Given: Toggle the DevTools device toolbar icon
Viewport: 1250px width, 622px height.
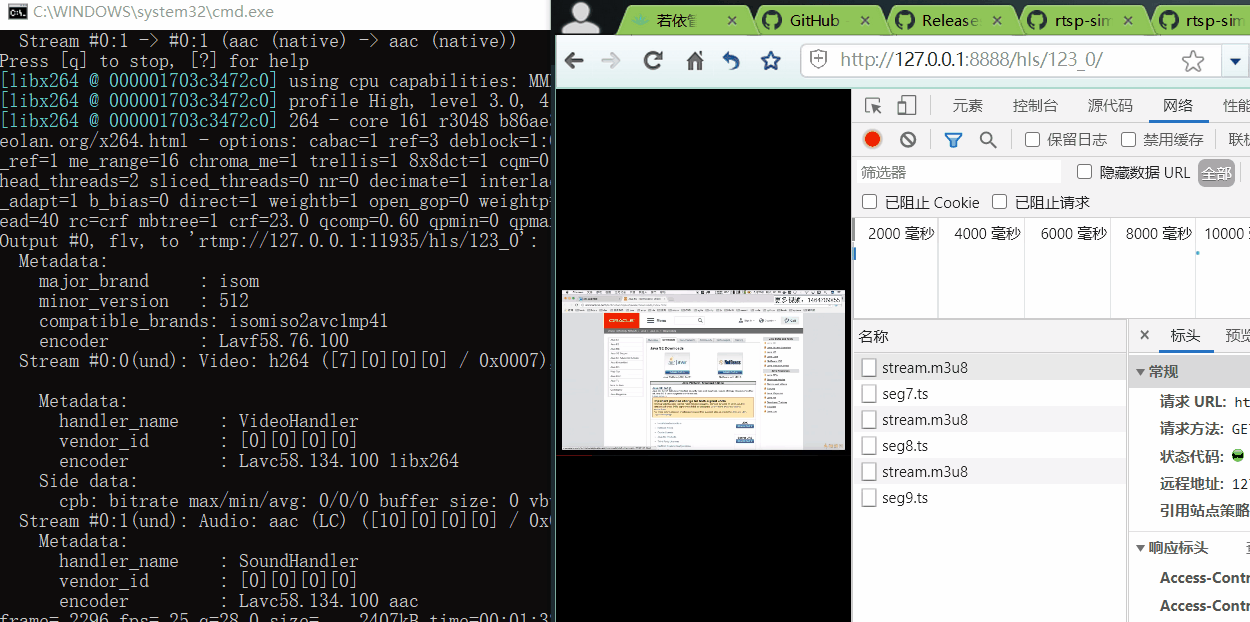Looking at the screenshot, I should coord(907,106).
